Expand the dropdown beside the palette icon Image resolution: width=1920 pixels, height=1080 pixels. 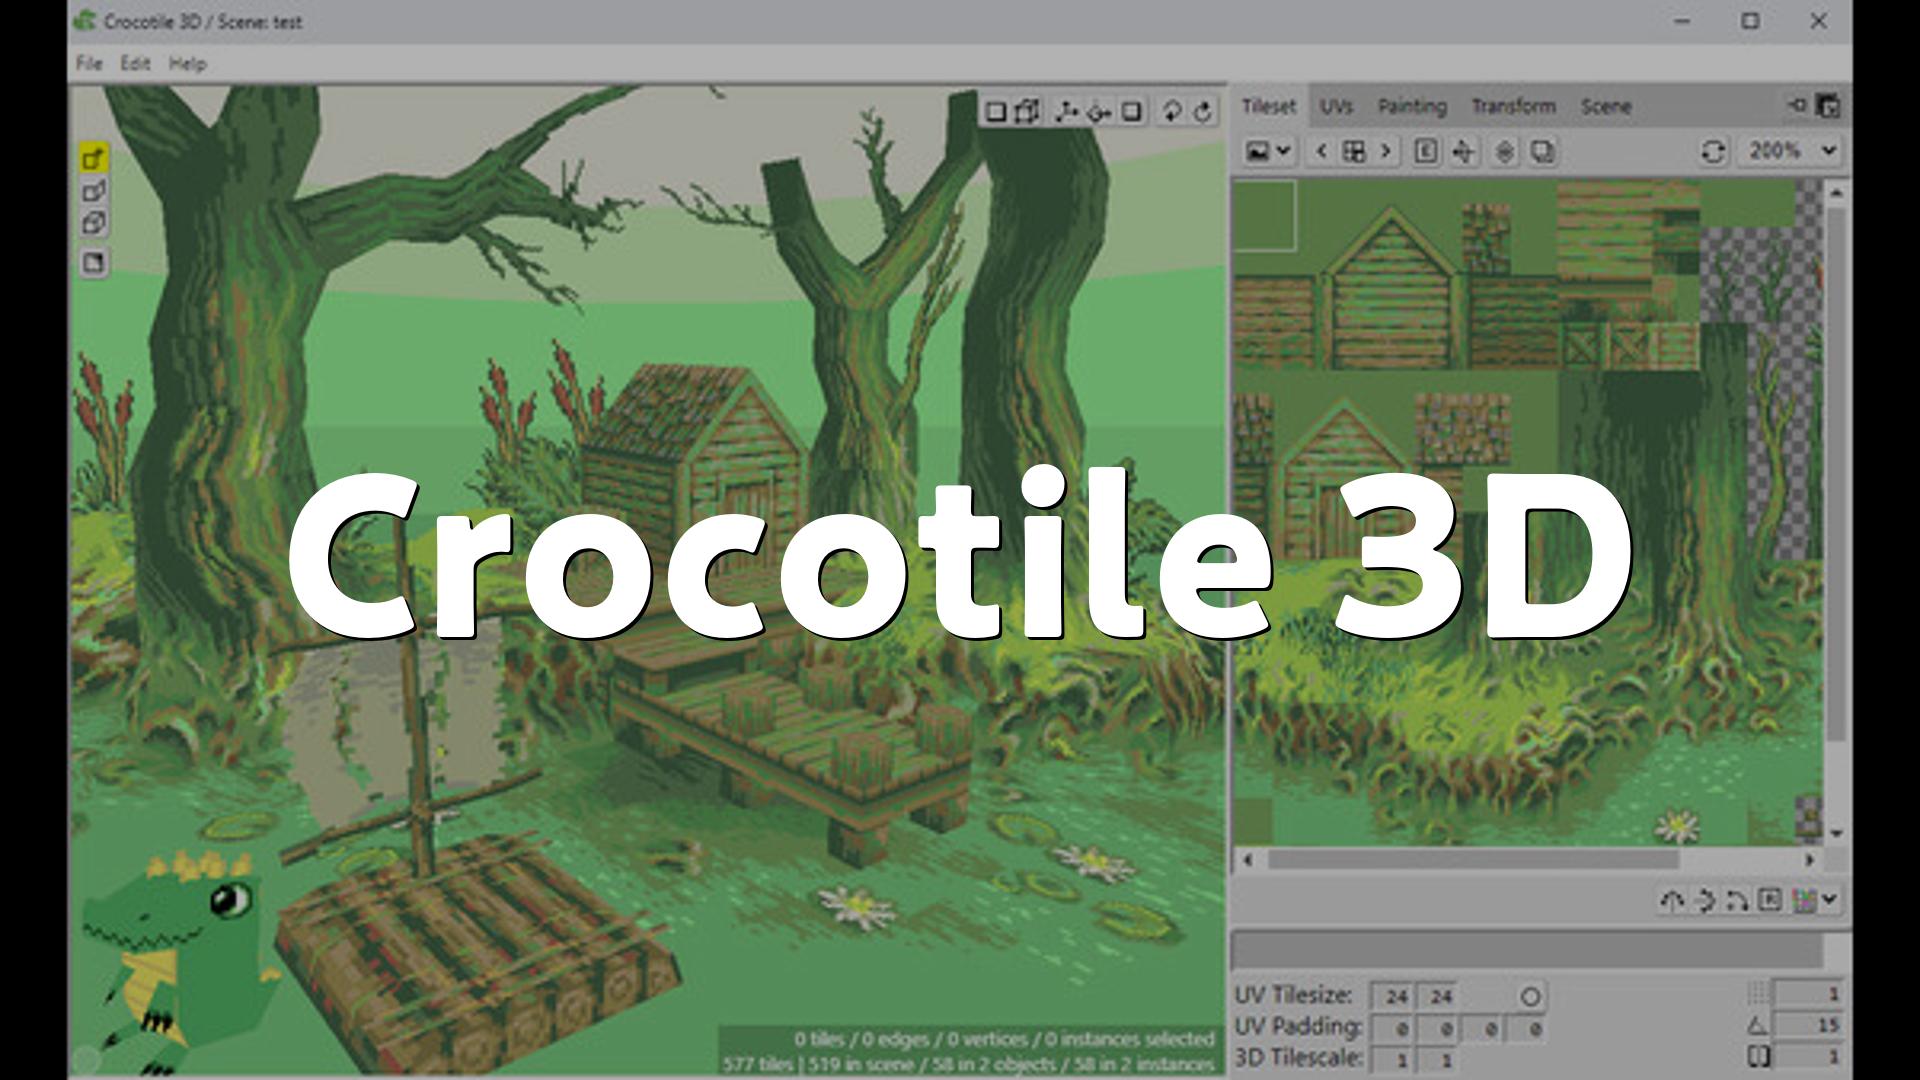click(x=1829, y=900)
